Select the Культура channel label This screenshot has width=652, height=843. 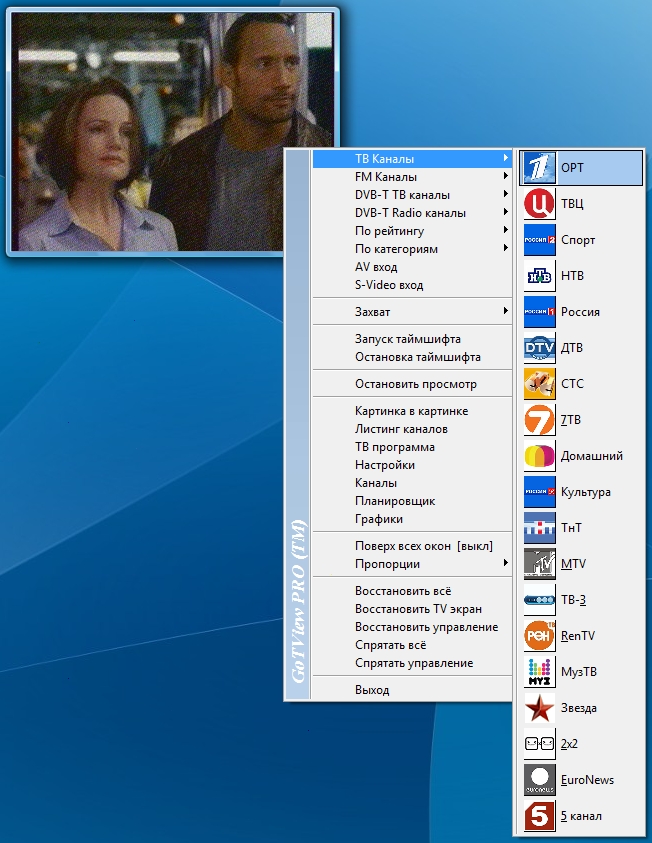click(586, 492)
